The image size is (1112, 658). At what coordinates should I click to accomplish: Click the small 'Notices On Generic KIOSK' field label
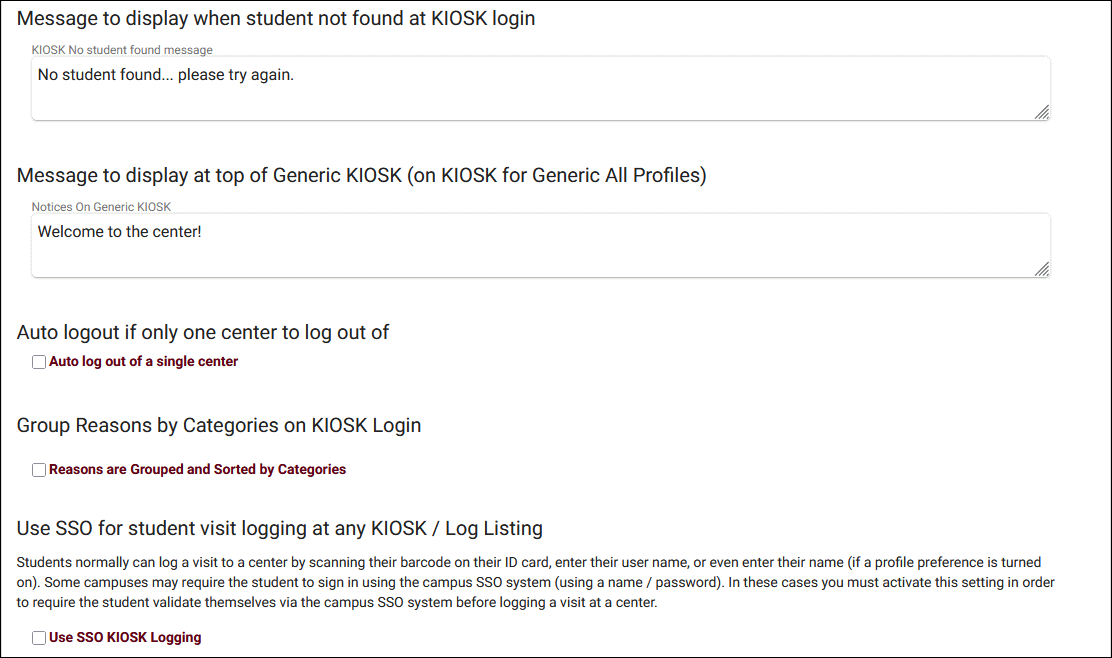pos(101,207)
